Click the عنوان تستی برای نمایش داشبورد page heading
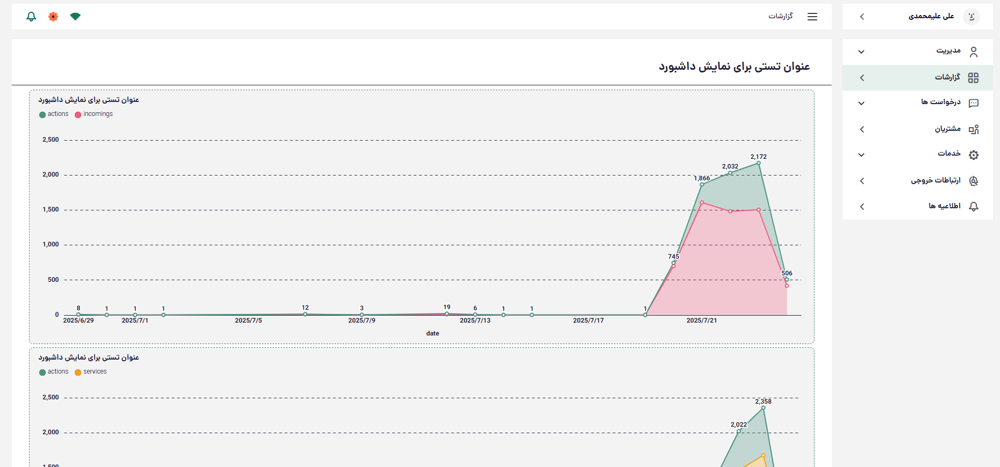 [x=734, y=66]
